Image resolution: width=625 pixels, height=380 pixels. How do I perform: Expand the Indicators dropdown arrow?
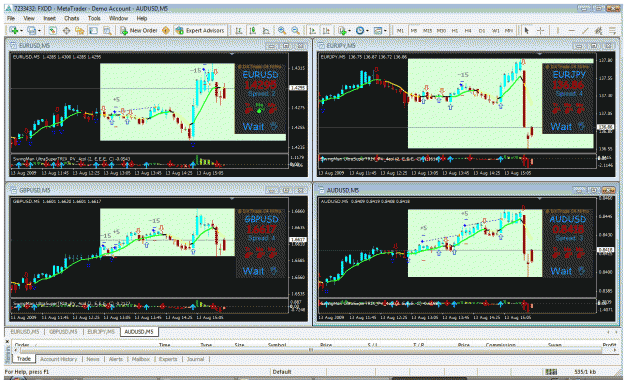pos(349,31)
